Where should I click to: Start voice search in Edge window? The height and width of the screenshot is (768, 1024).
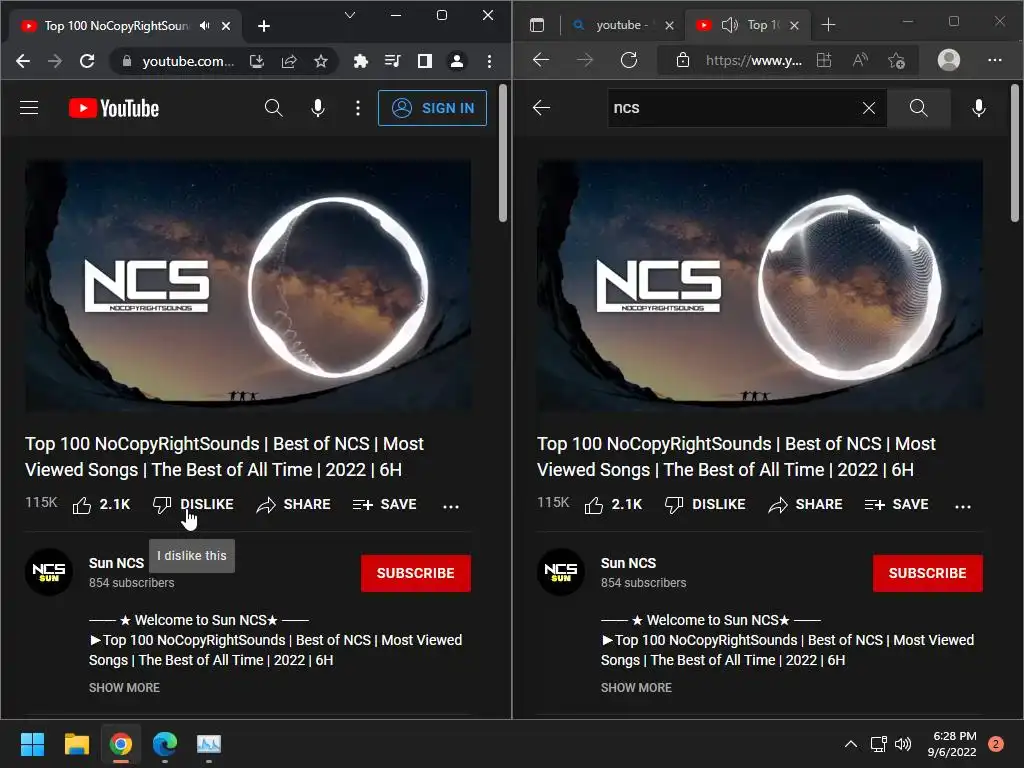coord(978,108)
